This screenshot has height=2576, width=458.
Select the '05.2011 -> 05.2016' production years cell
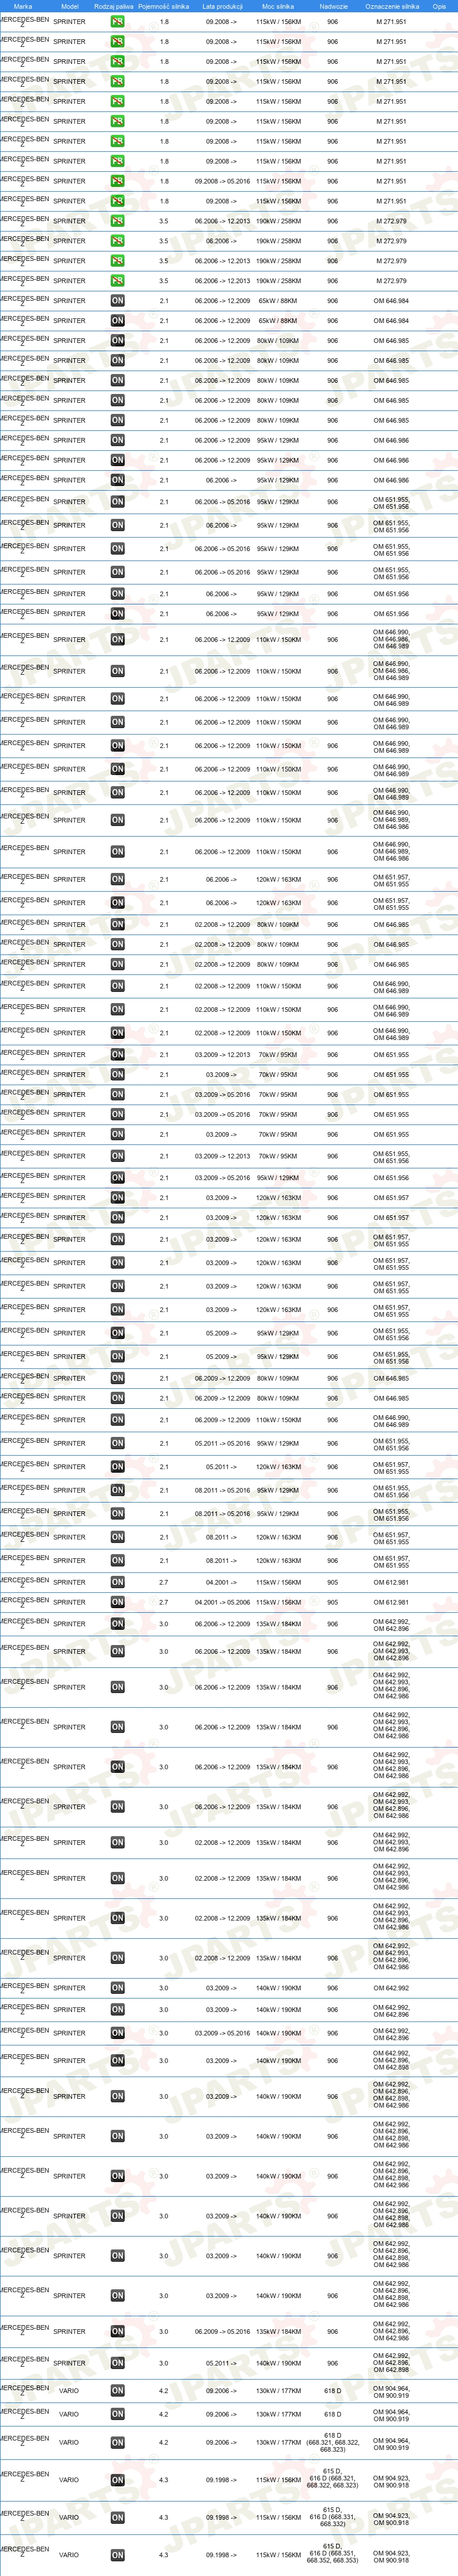[x=222, y=1443]
